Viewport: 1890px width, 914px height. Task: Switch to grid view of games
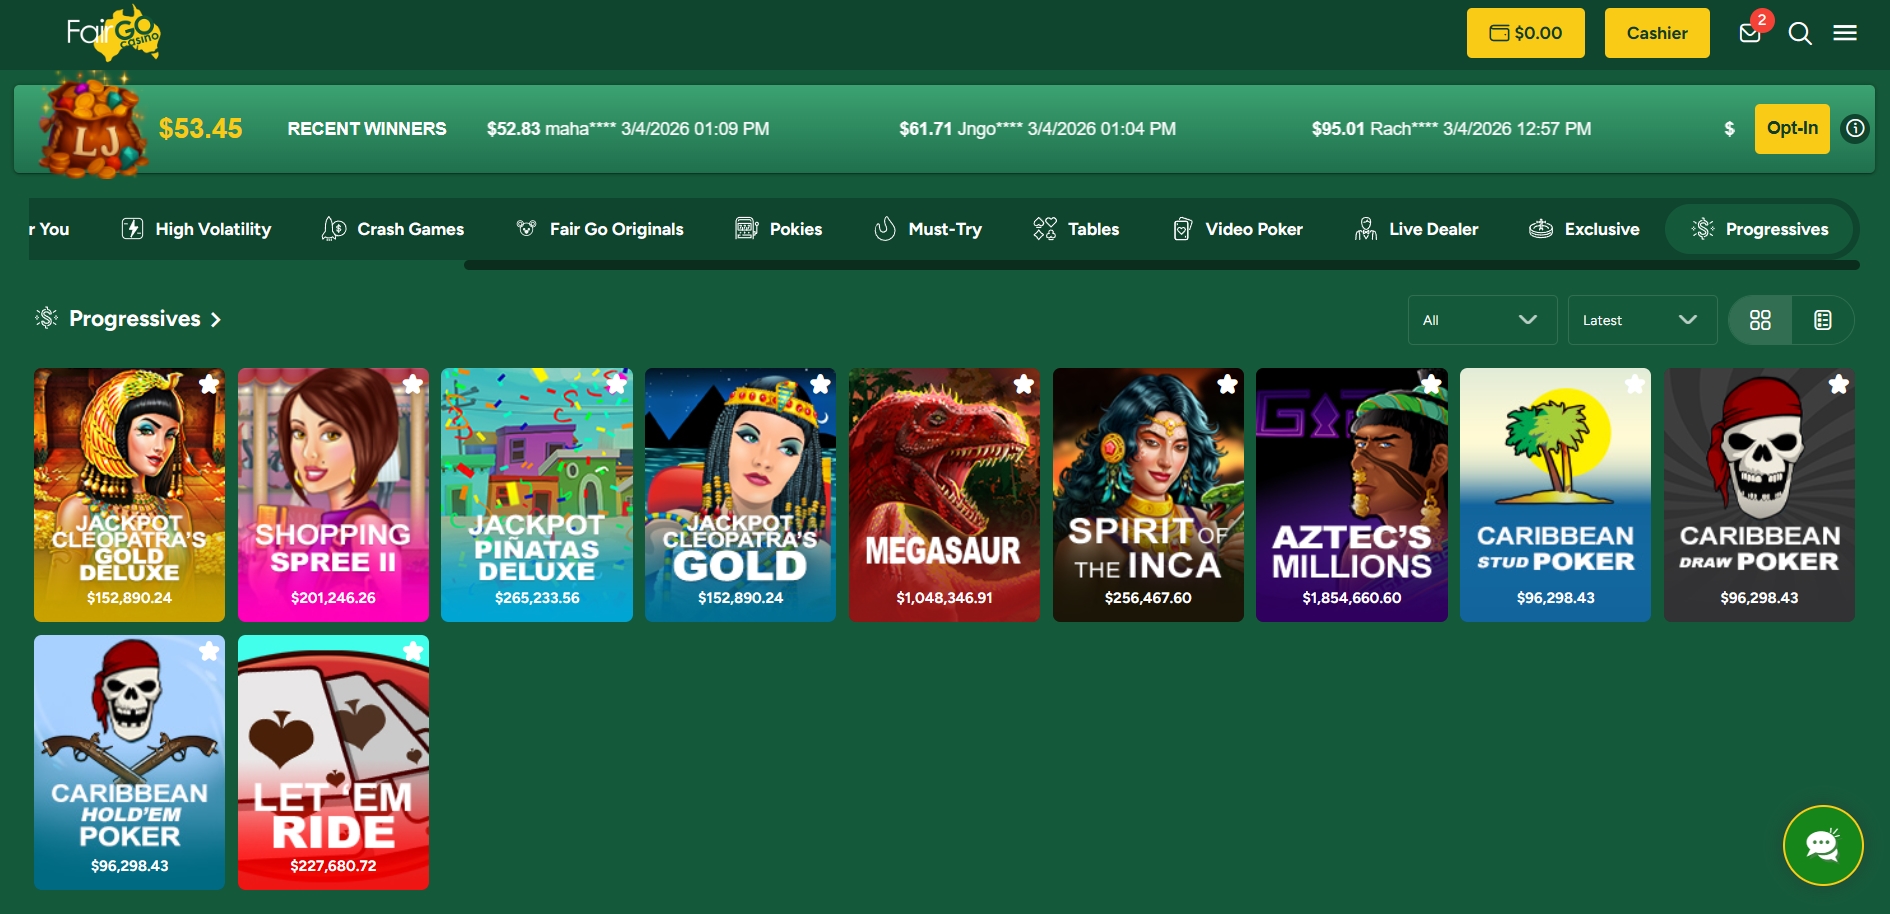click(x=1760, y=320)
